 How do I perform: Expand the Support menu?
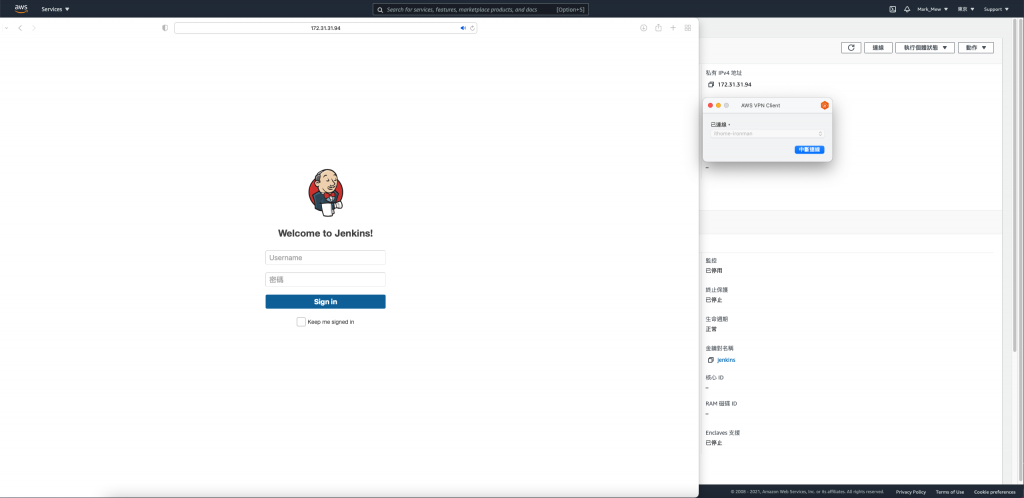(x=997, y=9)
